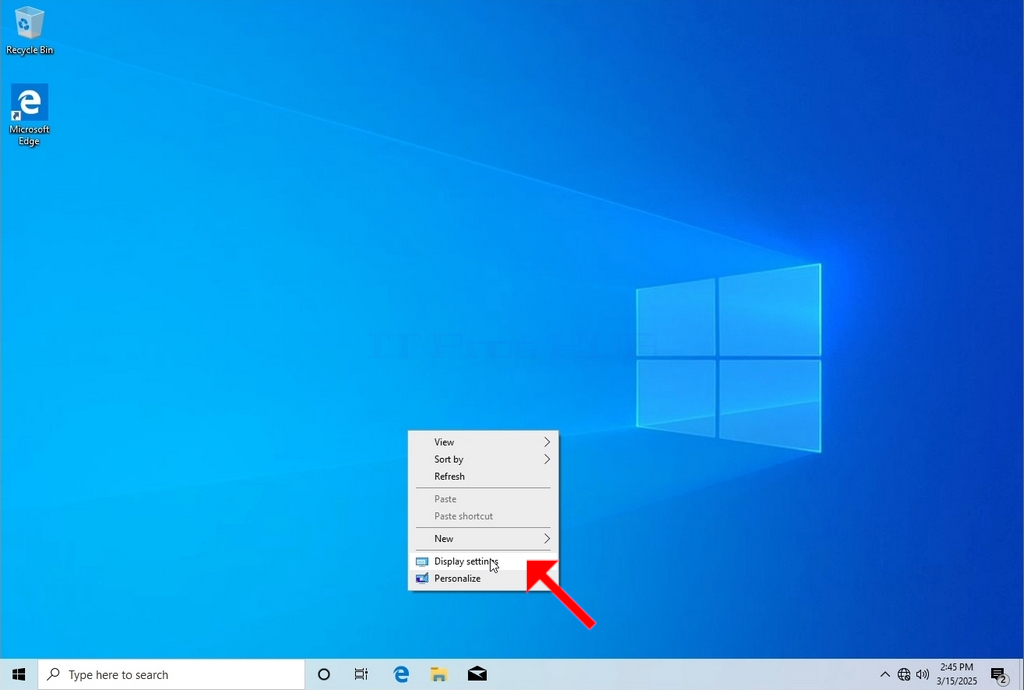Click the Type here to search box

[171, 674]
